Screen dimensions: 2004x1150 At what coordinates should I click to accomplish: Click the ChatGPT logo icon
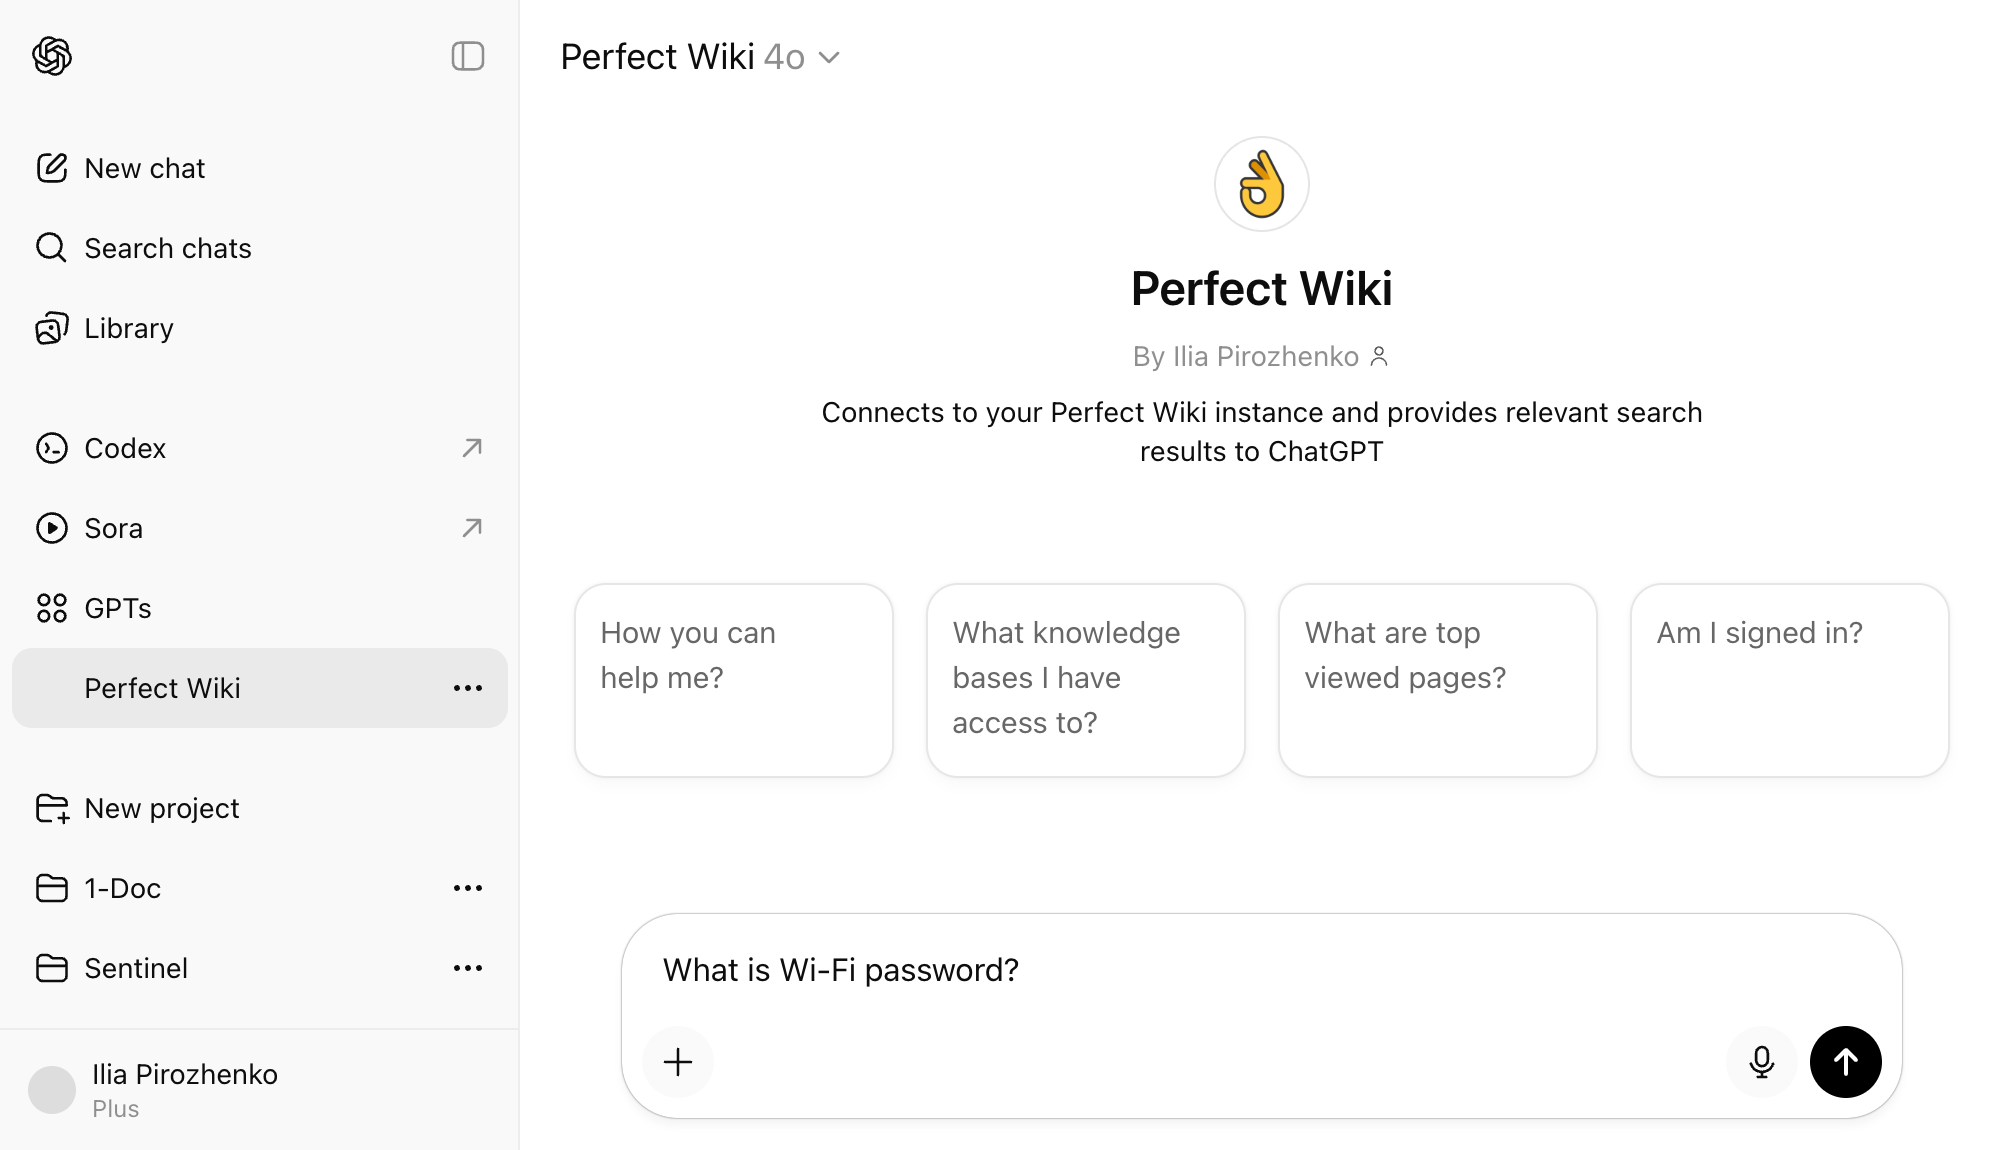pos(52,56)
